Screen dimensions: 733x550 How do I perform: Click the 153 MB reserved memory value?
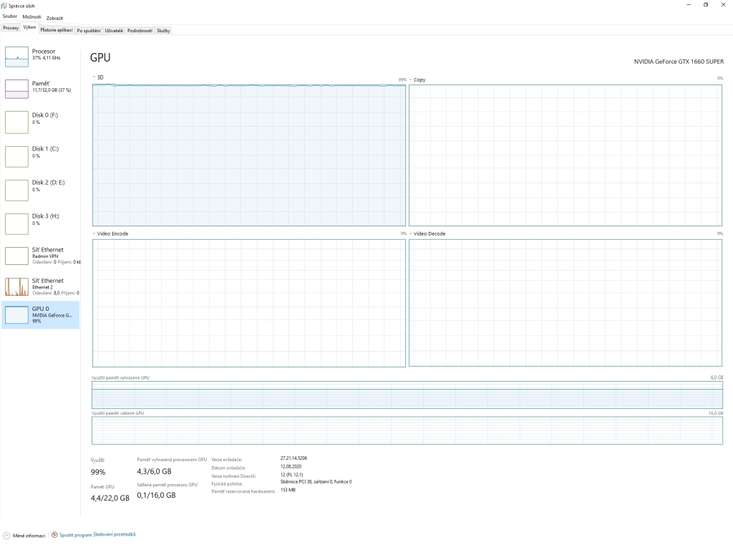[x=288, y=490]
